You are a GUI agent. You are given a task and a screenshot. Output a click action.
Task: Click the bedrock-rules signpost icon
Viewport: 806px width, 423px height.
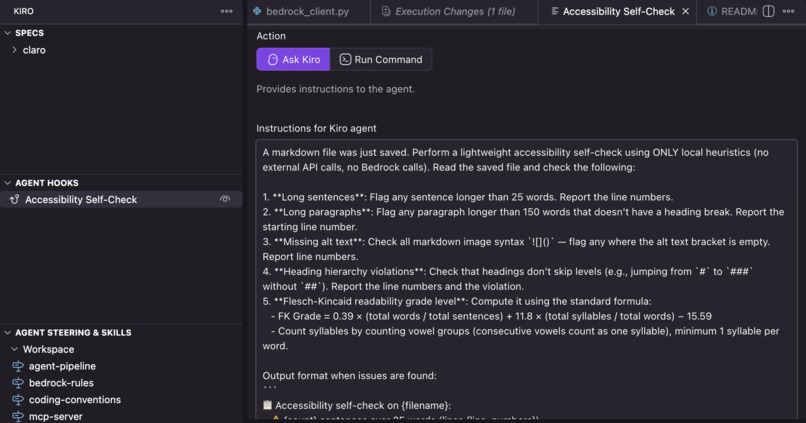[18, 383]
